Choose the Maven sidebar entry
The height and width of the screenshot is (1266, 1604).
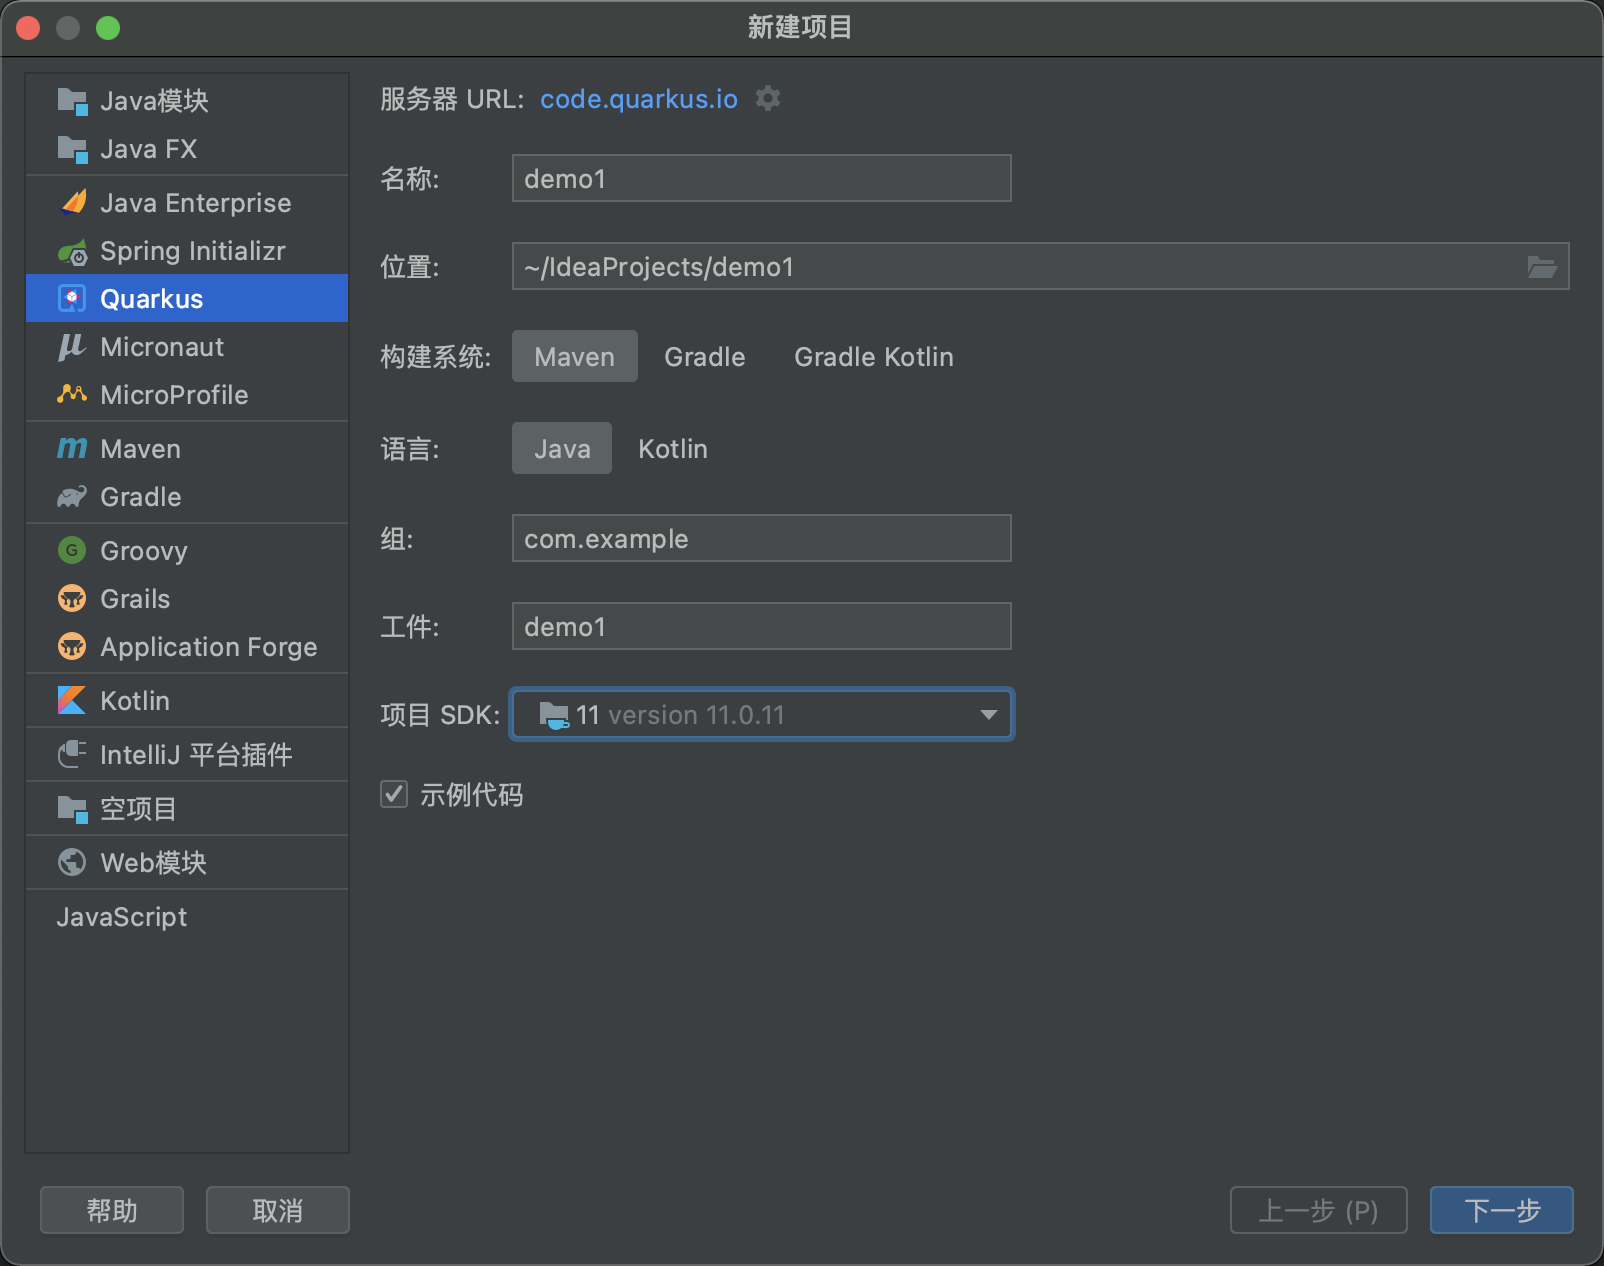[x=140, y=448]
